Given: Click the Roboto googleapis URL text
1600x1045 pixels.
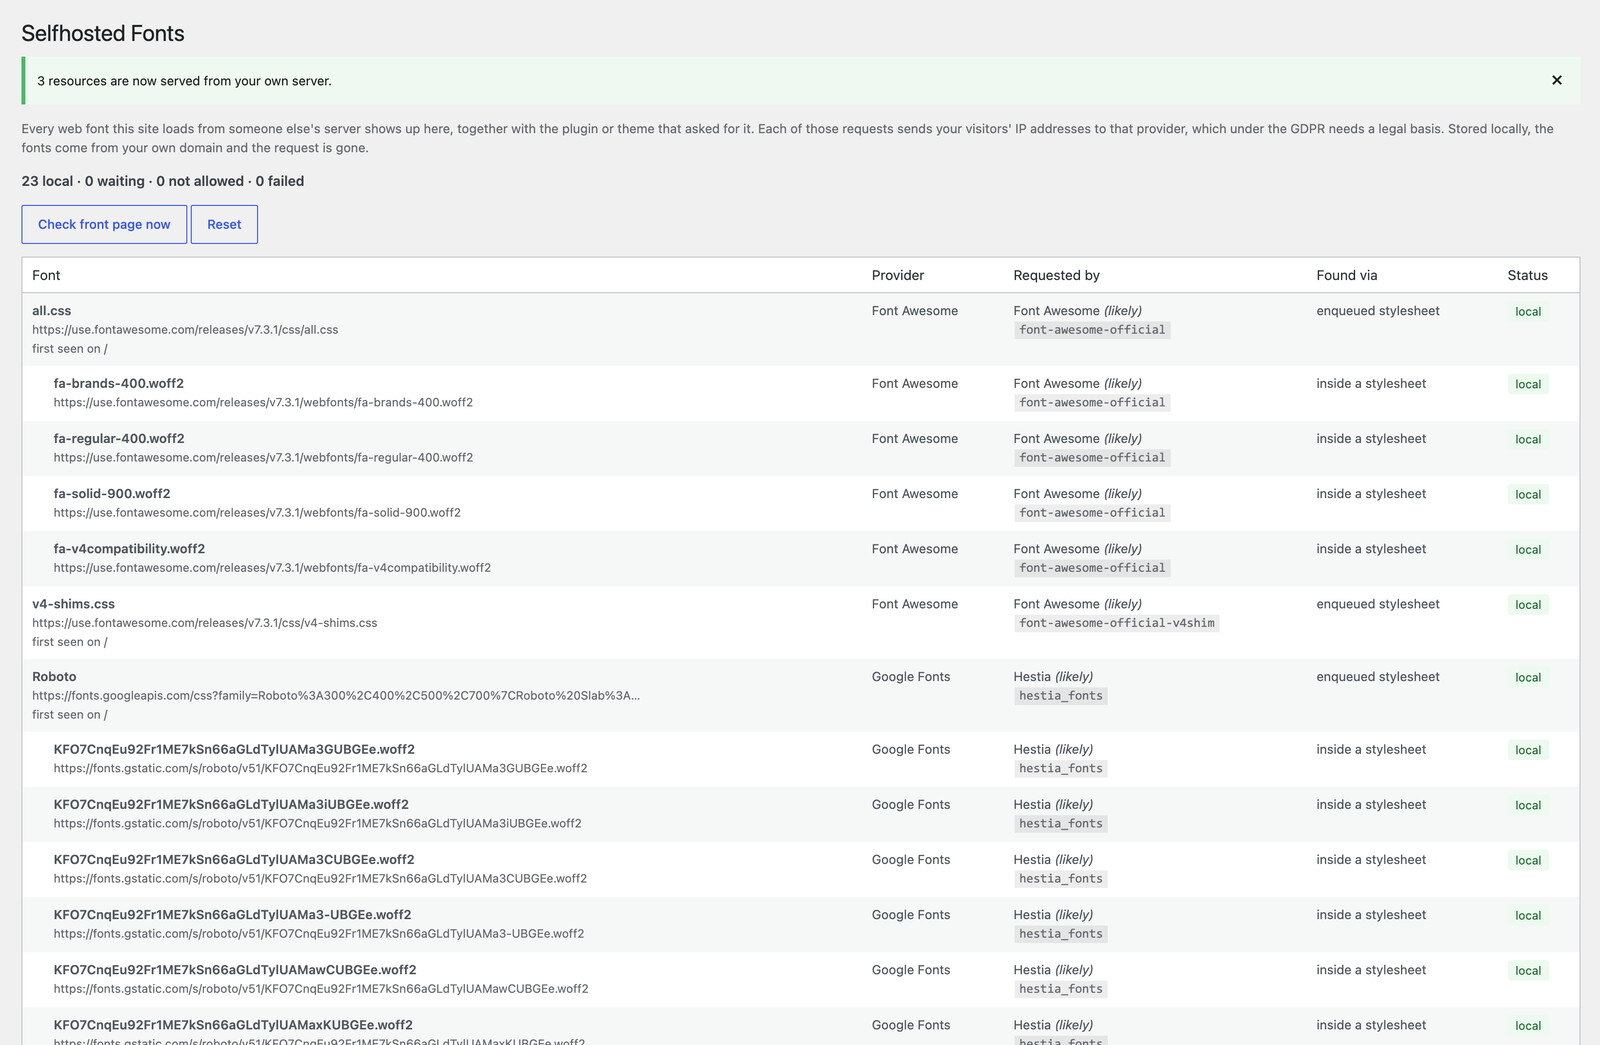Looking at the screenshot, I should pos(336,696).
